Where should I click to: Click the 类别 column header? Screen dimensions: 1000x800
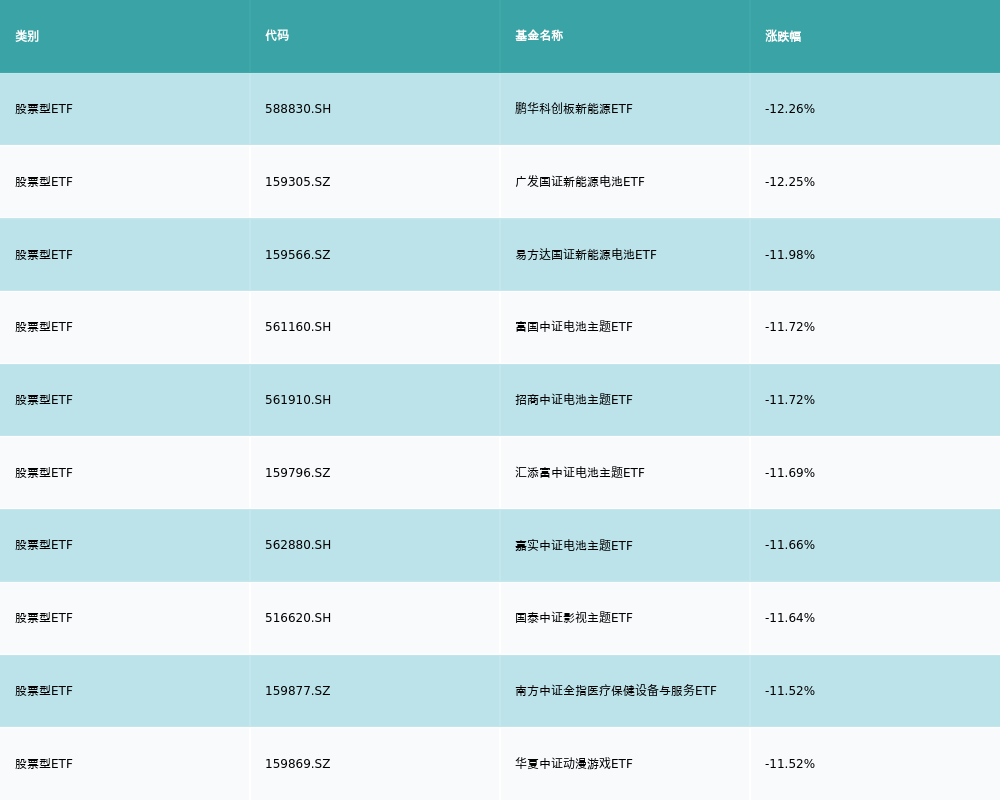(27, 36)
